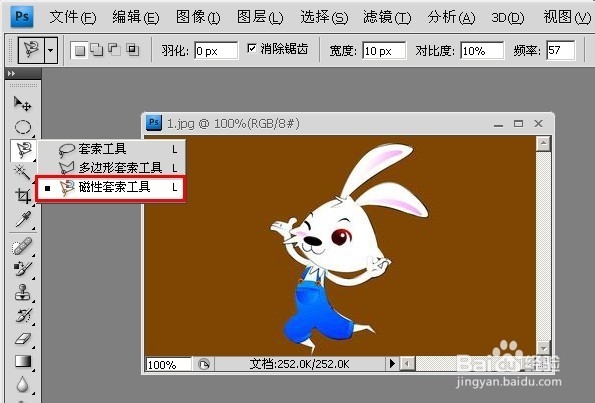Click the 对比度 contrast input field

pyautogui.click(x=482, y=50)
